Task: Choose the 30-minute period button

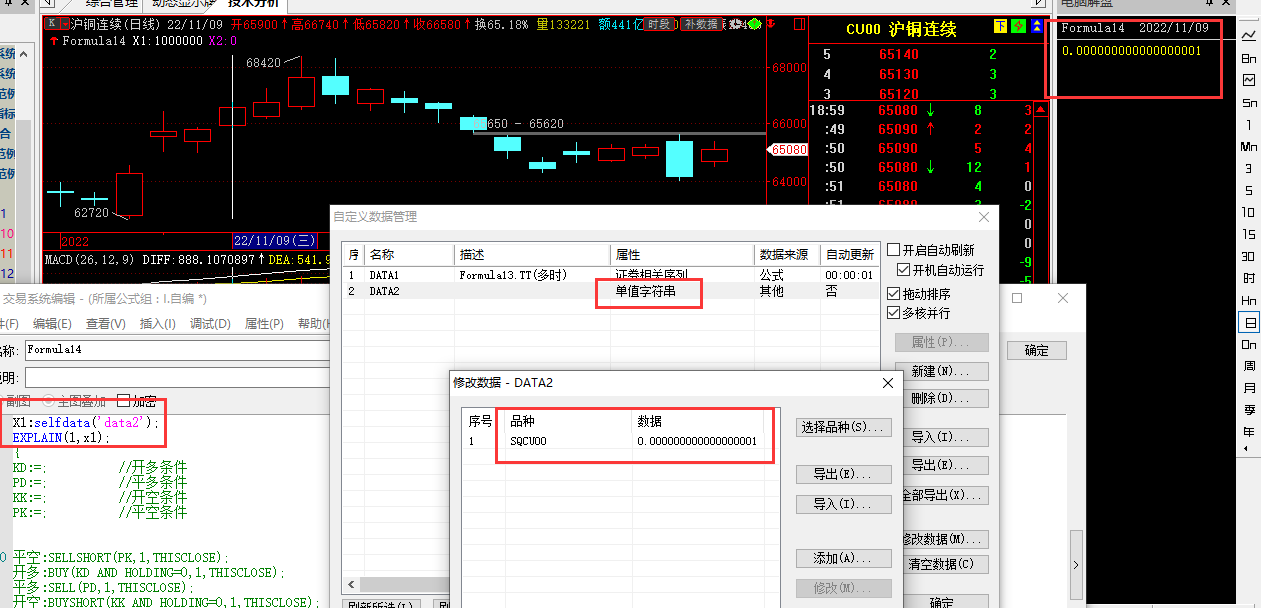Action: click(x=1249, y=256)
